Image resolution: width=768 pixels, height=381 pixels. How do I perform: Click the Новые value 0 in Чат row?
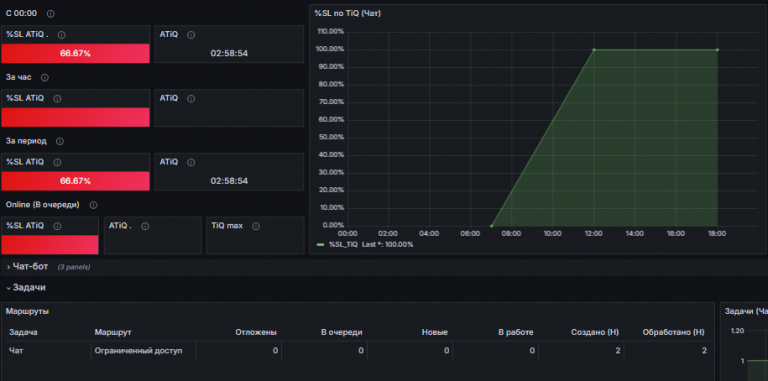pyautogui.click(x=446, y=351)
